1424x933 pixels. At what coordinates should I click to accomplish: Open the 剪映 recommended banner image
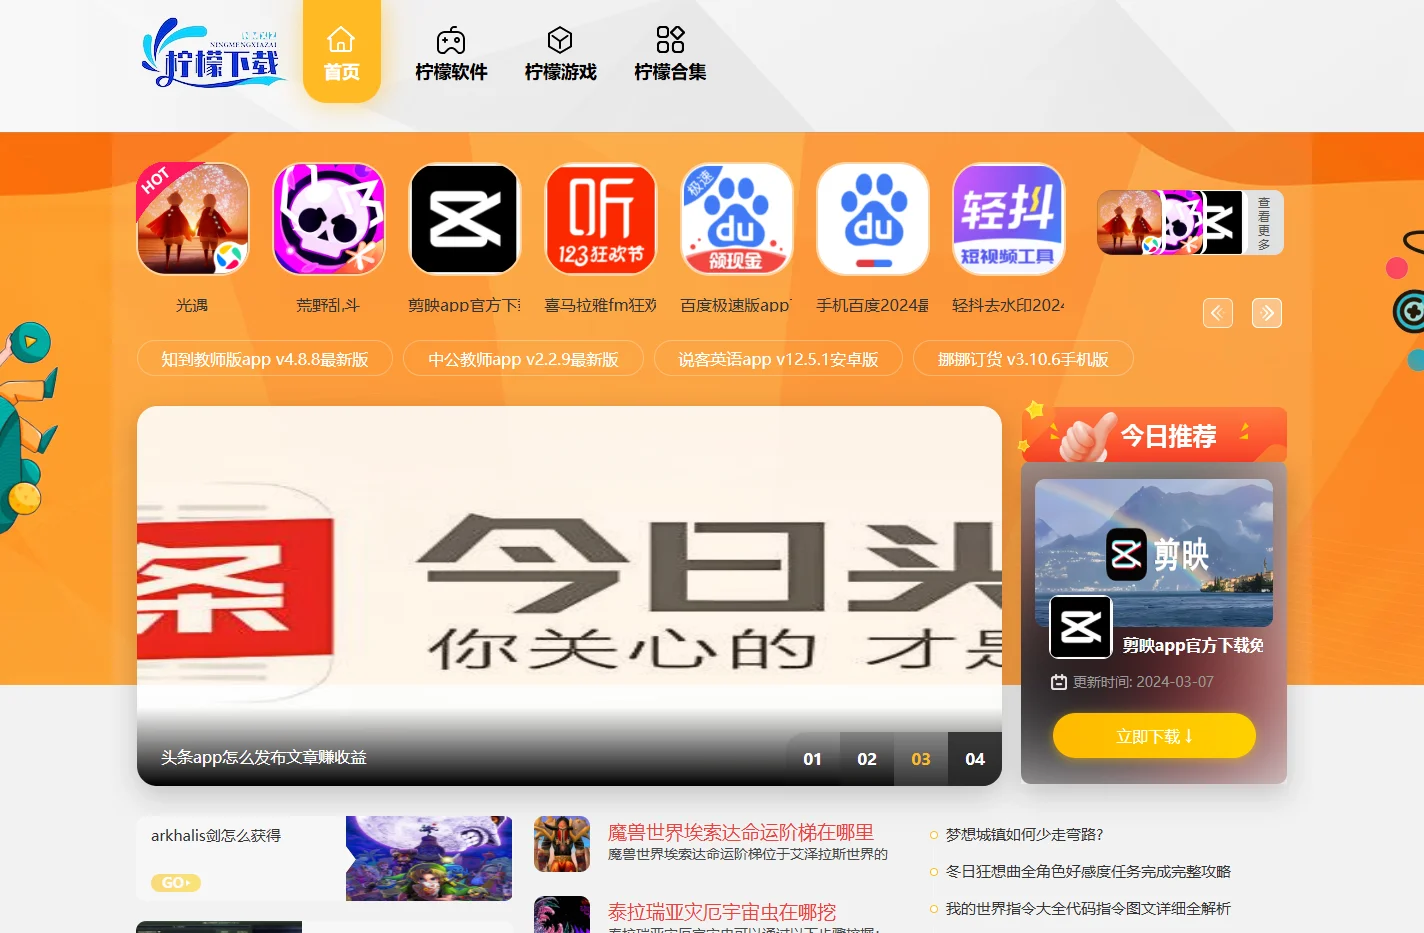click(x=1154, y=553)
